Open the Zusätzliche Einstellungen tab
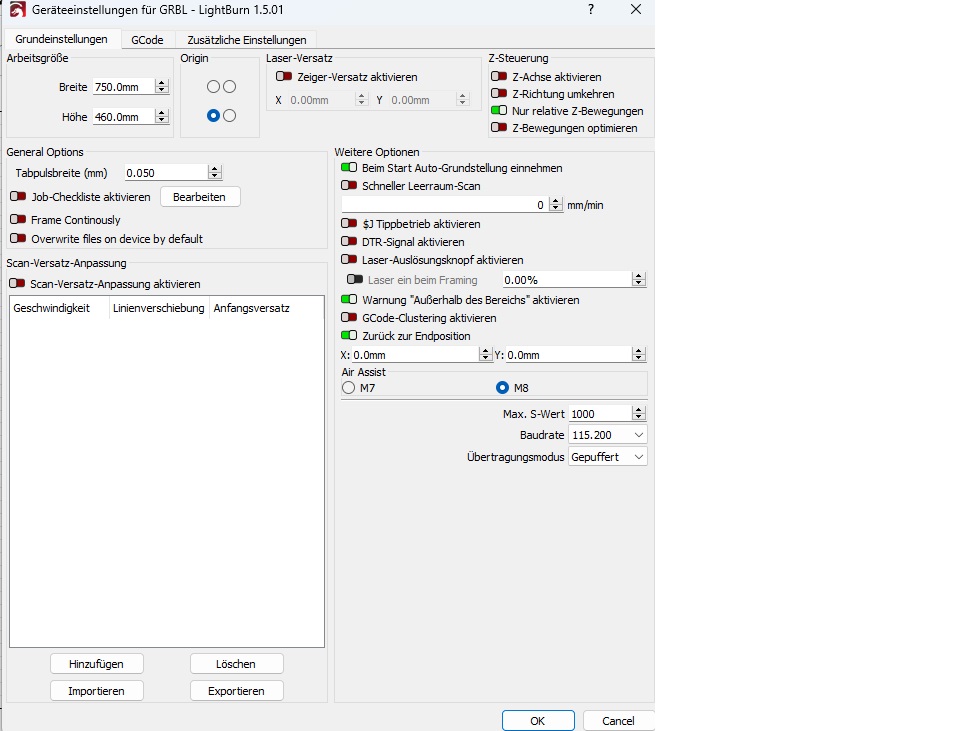Screen dimensions: 960x731 247,40
